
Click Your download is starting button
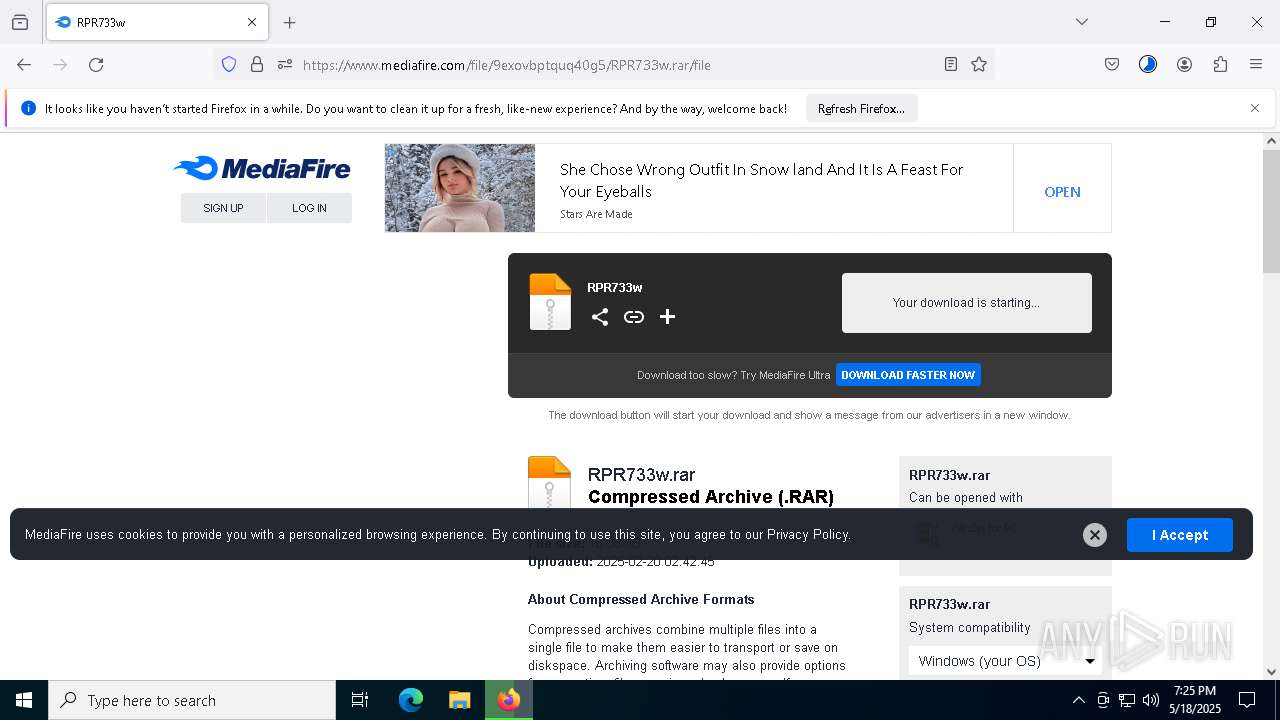(x=966, y=303)
